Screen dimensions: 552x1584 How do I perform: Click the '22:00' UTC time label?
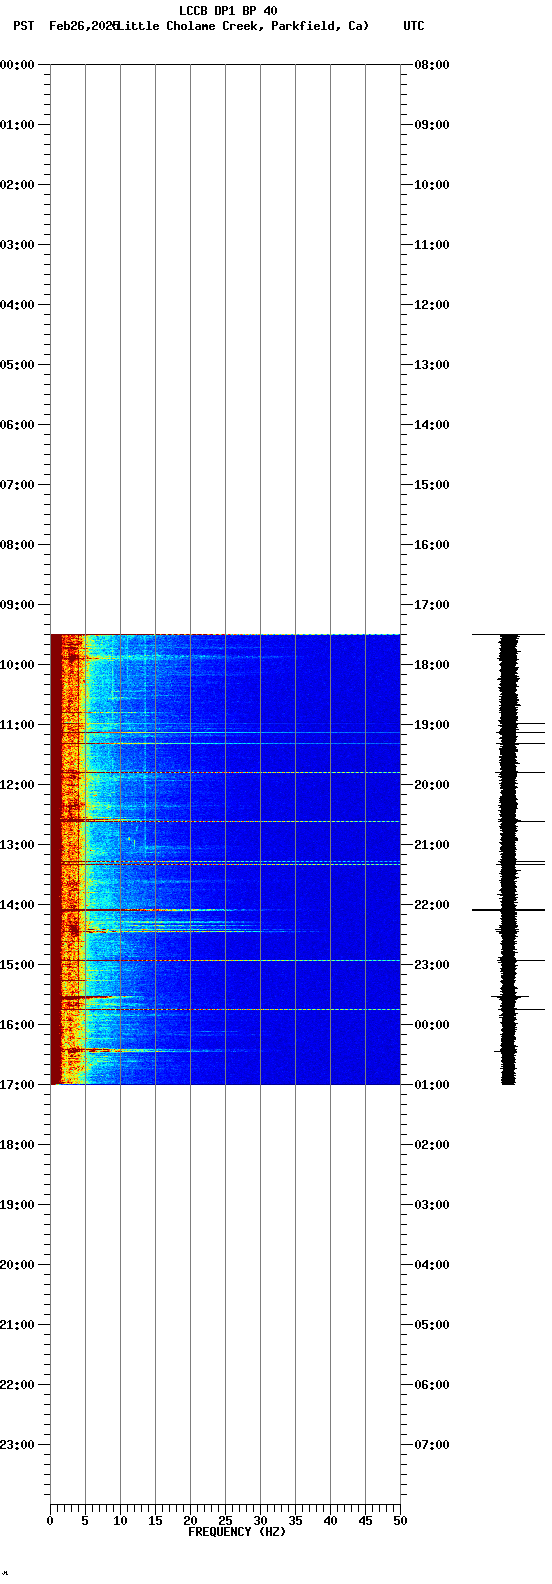[x=432, y=905]
